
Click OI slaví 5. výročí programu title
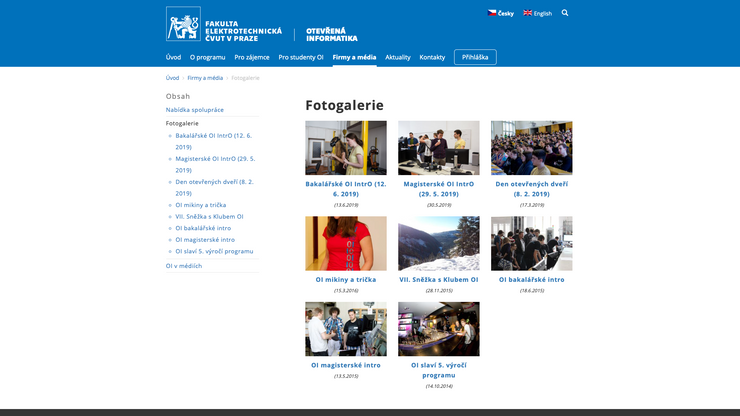click(439, 370)
